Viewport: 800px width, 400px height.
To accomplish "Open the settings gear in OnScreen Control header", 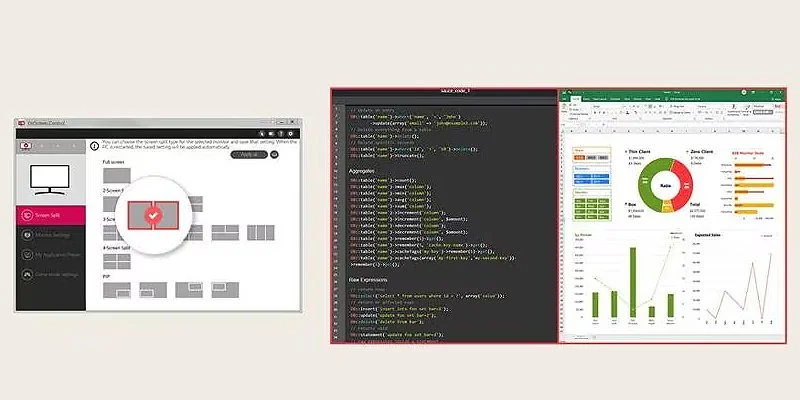I will (x=290, y=134).
